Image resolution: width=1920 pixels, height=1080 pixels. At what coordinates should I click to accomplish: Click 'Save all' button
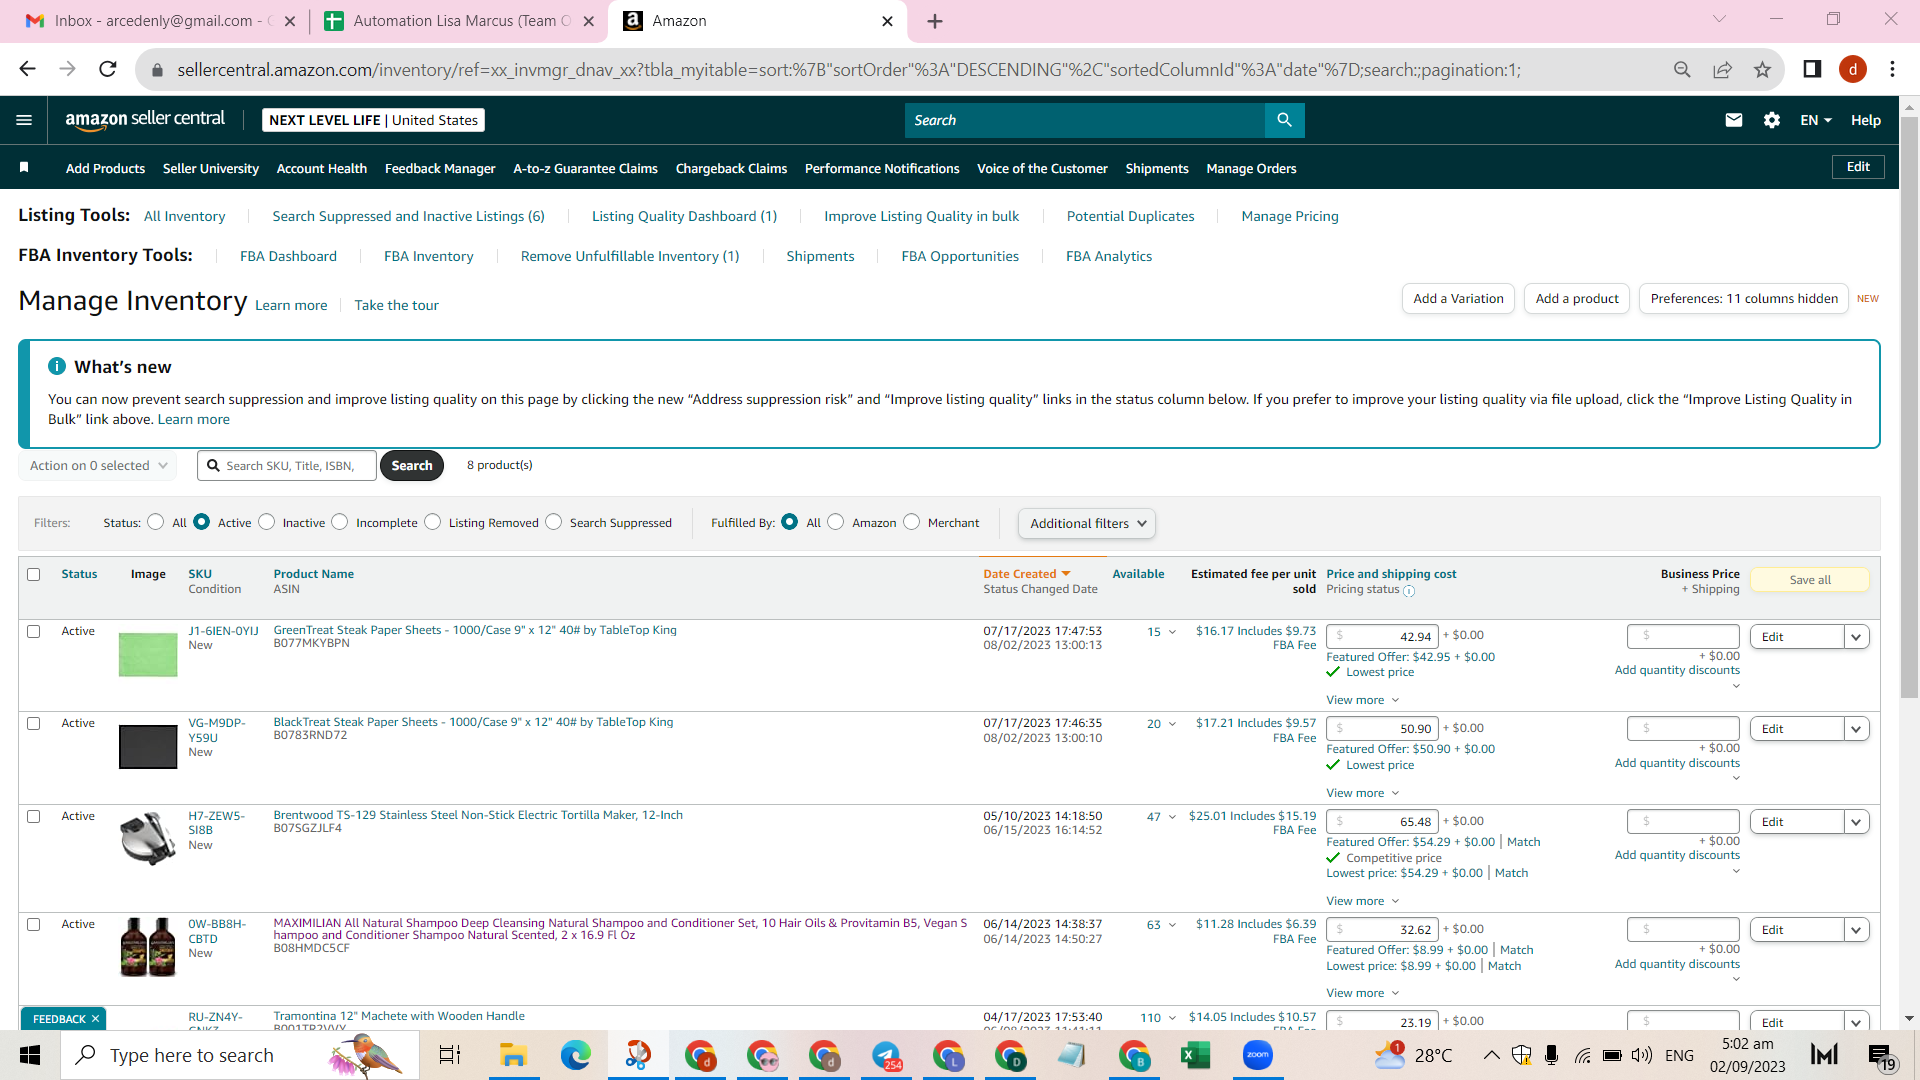pos(1810,580)
